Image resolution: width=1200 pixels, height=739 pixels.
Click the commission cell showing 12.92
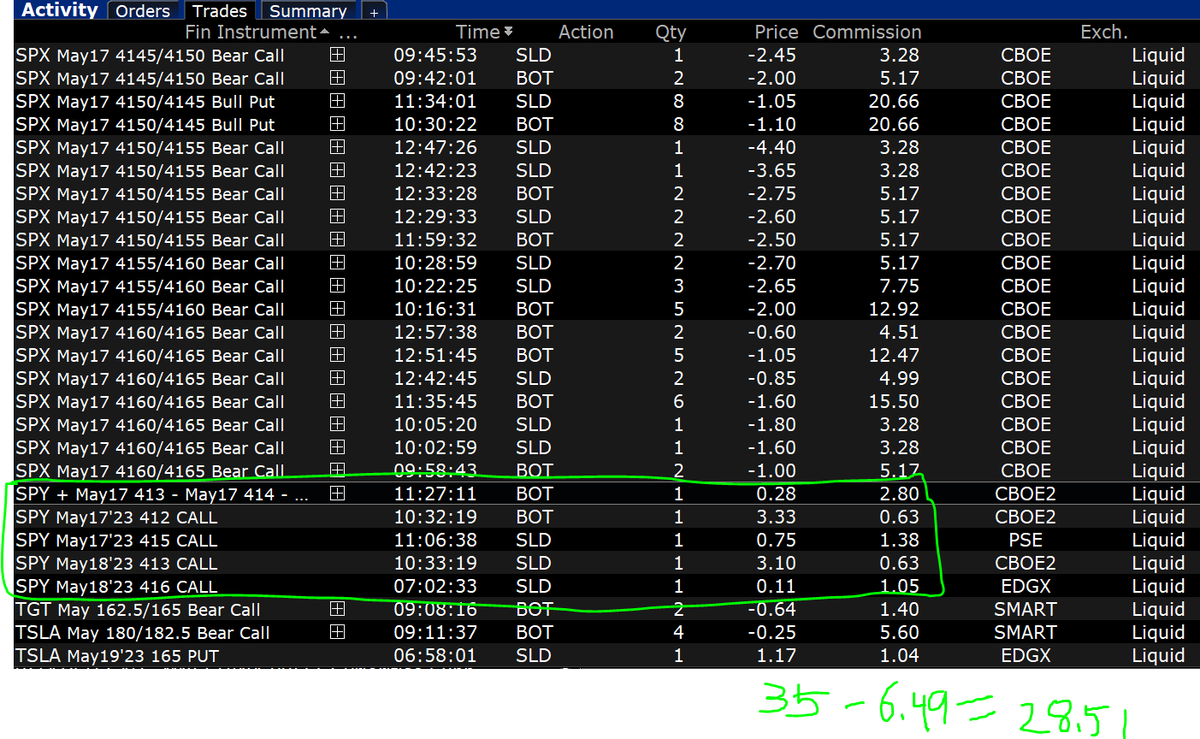click(x=894, y=309)
